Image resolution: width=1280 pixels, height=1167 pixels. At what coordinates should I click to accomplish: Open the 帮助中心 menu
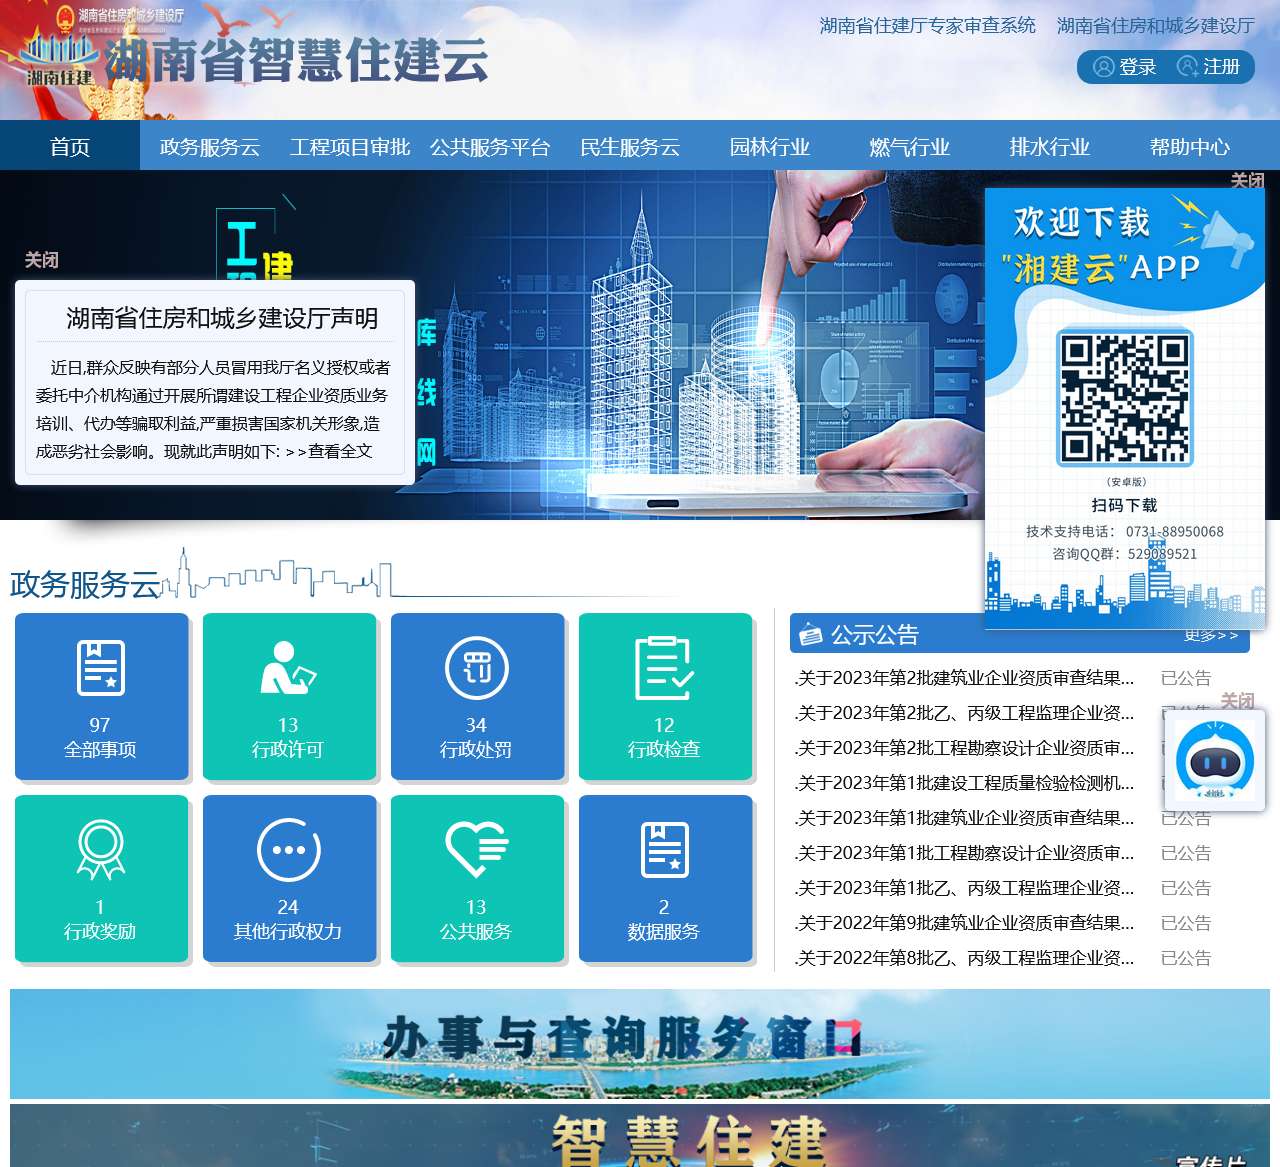[x=1190, y=147]
